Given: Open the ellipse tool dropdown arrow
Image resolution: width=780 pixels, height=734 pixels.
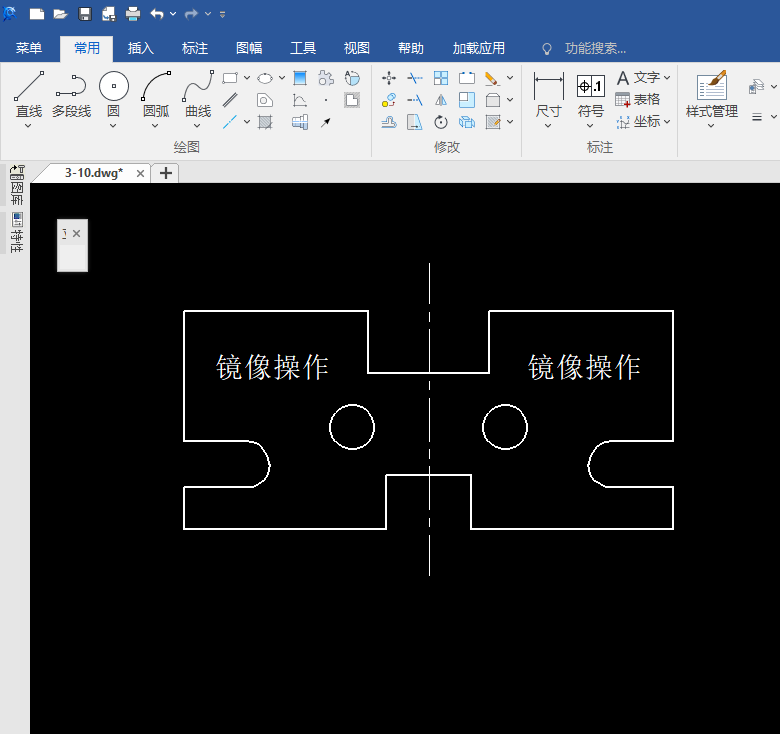Looking at the screenshot, I should (282, 78).
